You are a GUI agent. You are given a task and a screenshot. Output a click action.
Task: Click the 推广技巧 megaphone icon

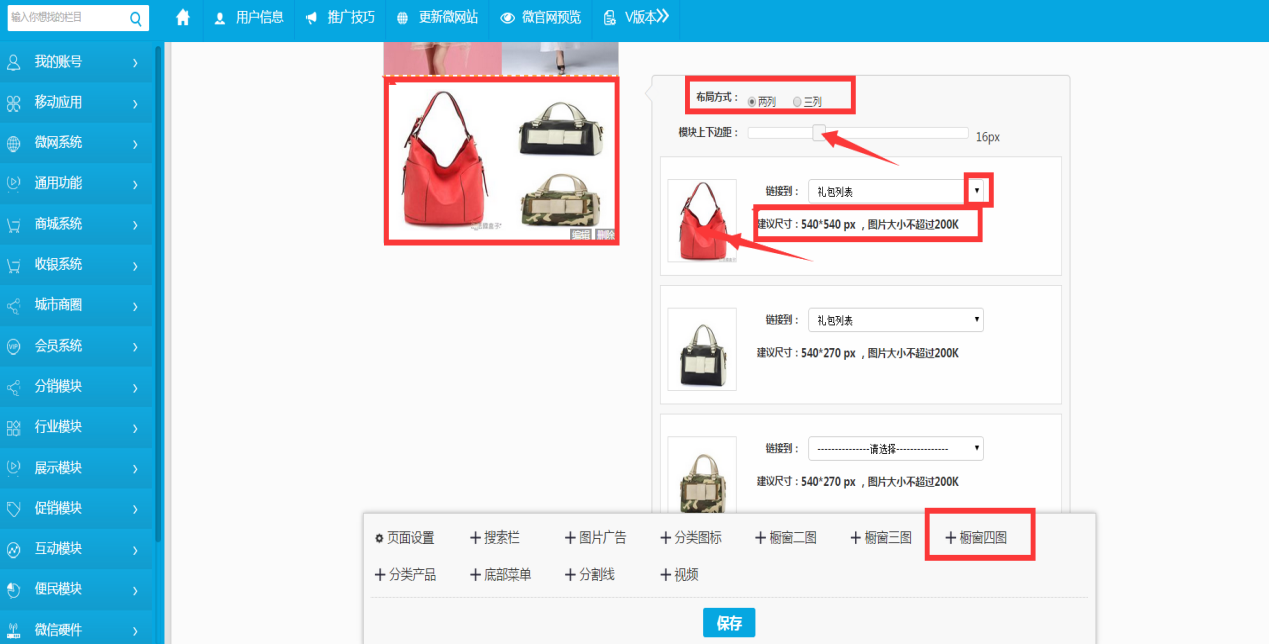click(x=312, y=18)
